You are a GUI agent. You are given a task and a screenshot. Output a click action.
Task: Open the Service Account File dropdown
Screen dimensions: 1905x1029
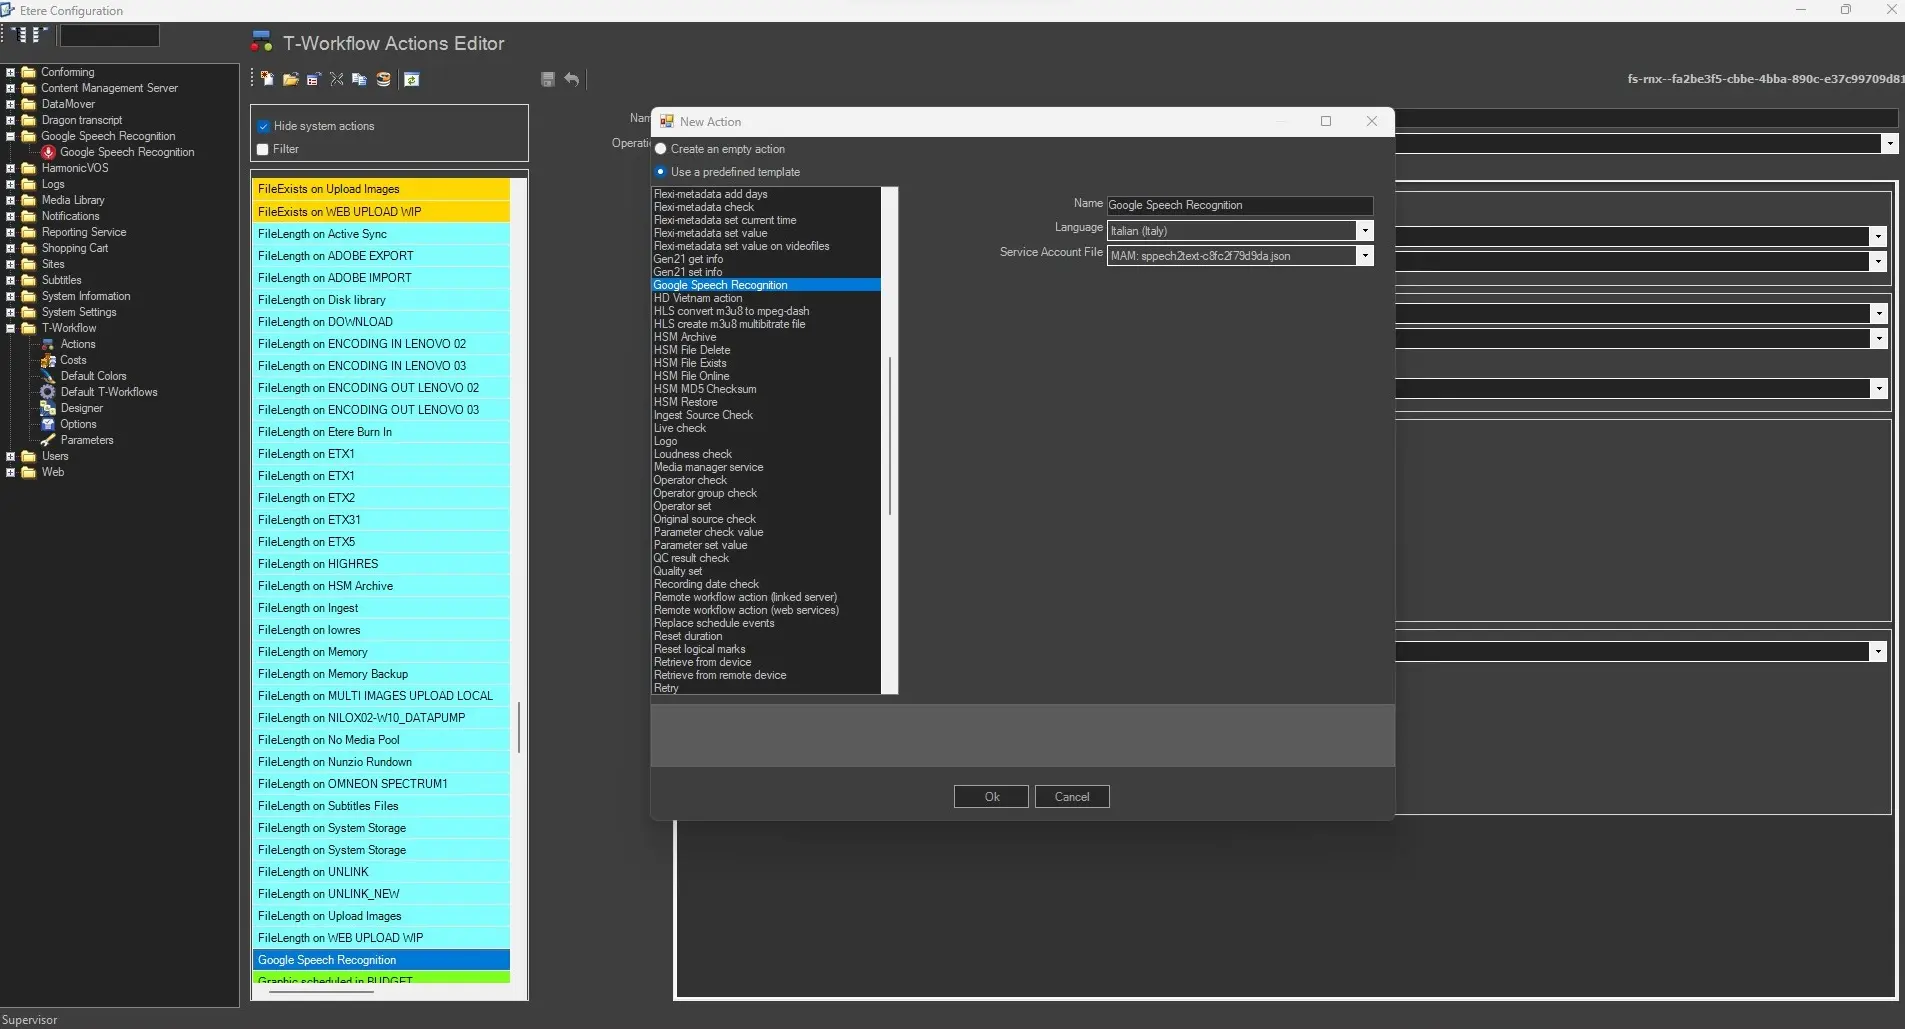(x=1364, y=256)
